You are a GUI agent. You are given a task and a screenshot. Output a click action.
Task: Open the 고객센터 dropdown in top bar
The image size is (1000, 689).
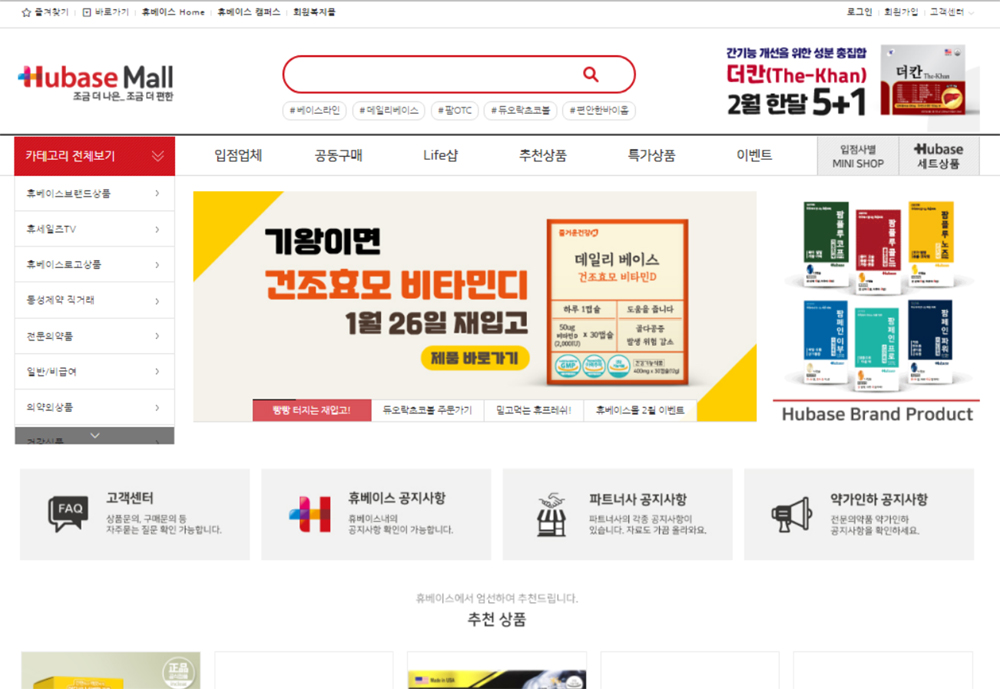[952, 12]
